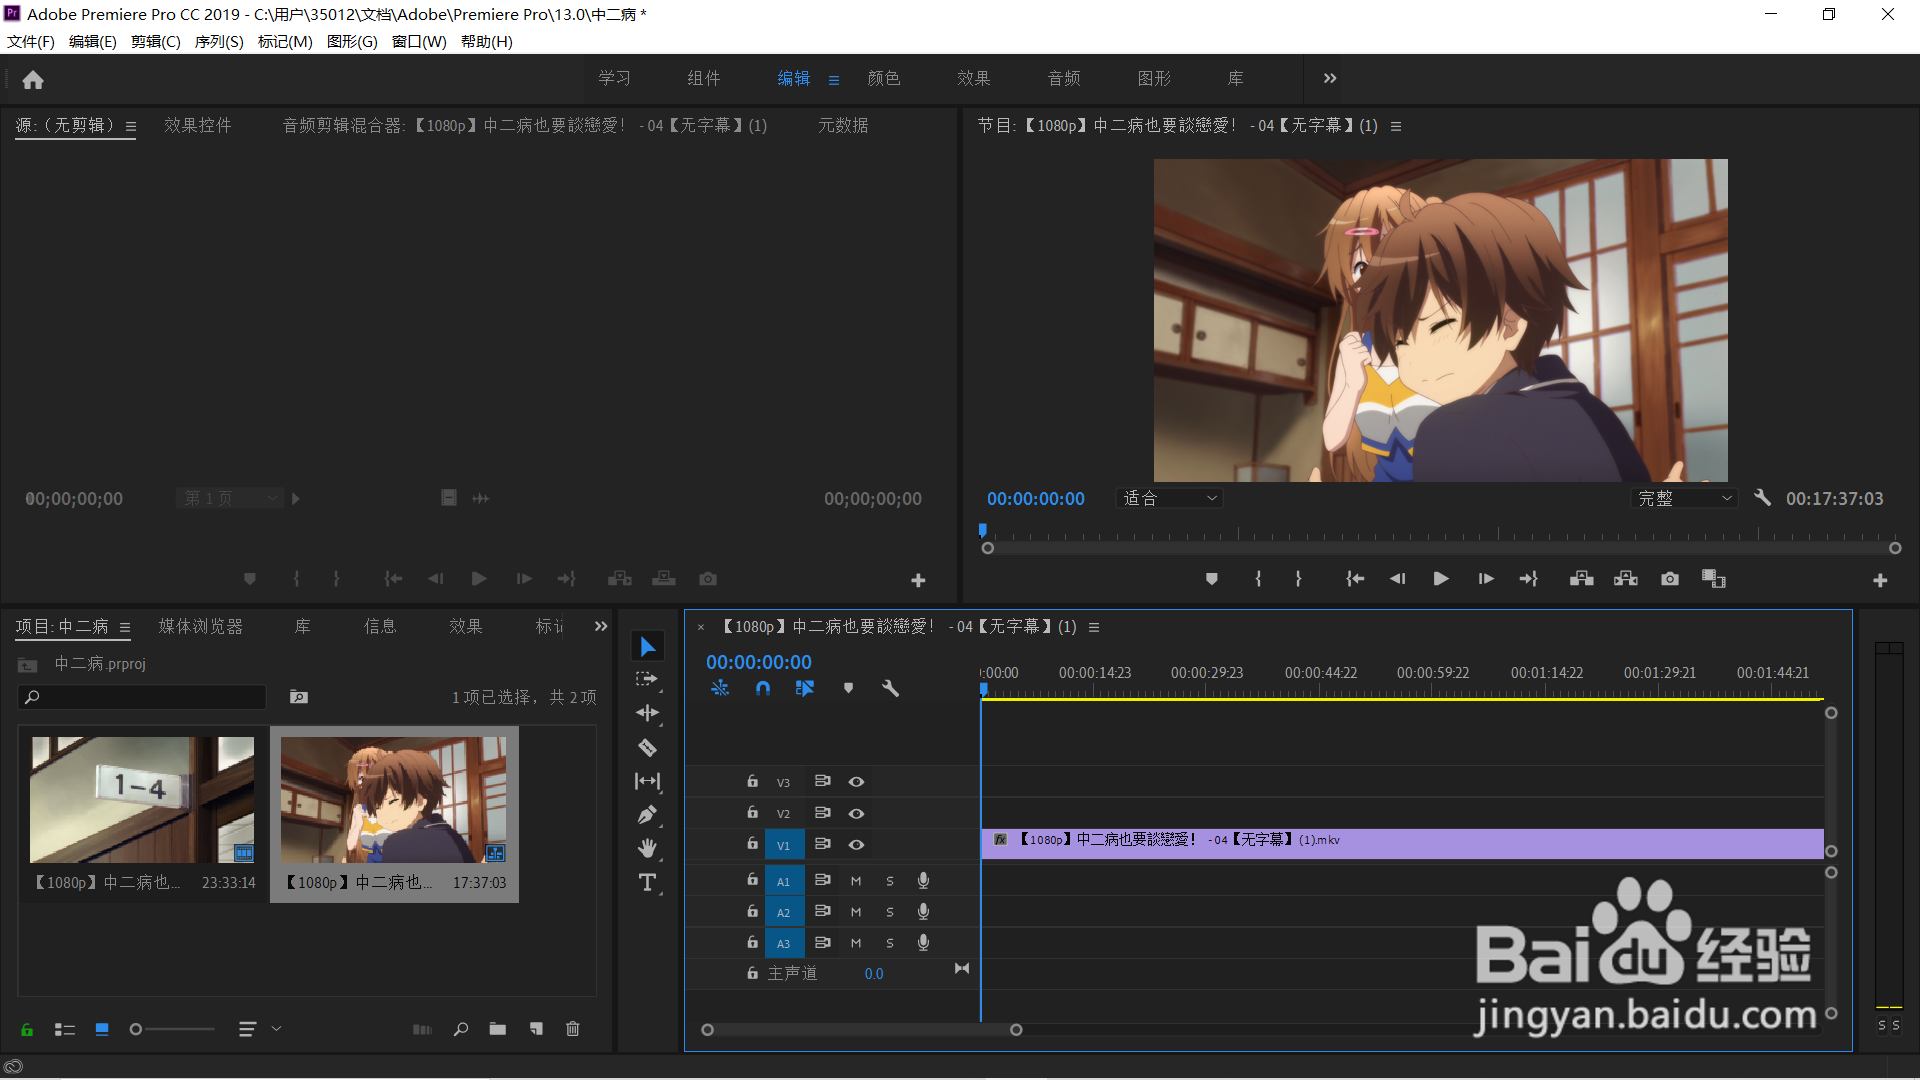The image size is (1920, 1080).
Task: Select the Hand tool
Action: click(x=647, y=848)
